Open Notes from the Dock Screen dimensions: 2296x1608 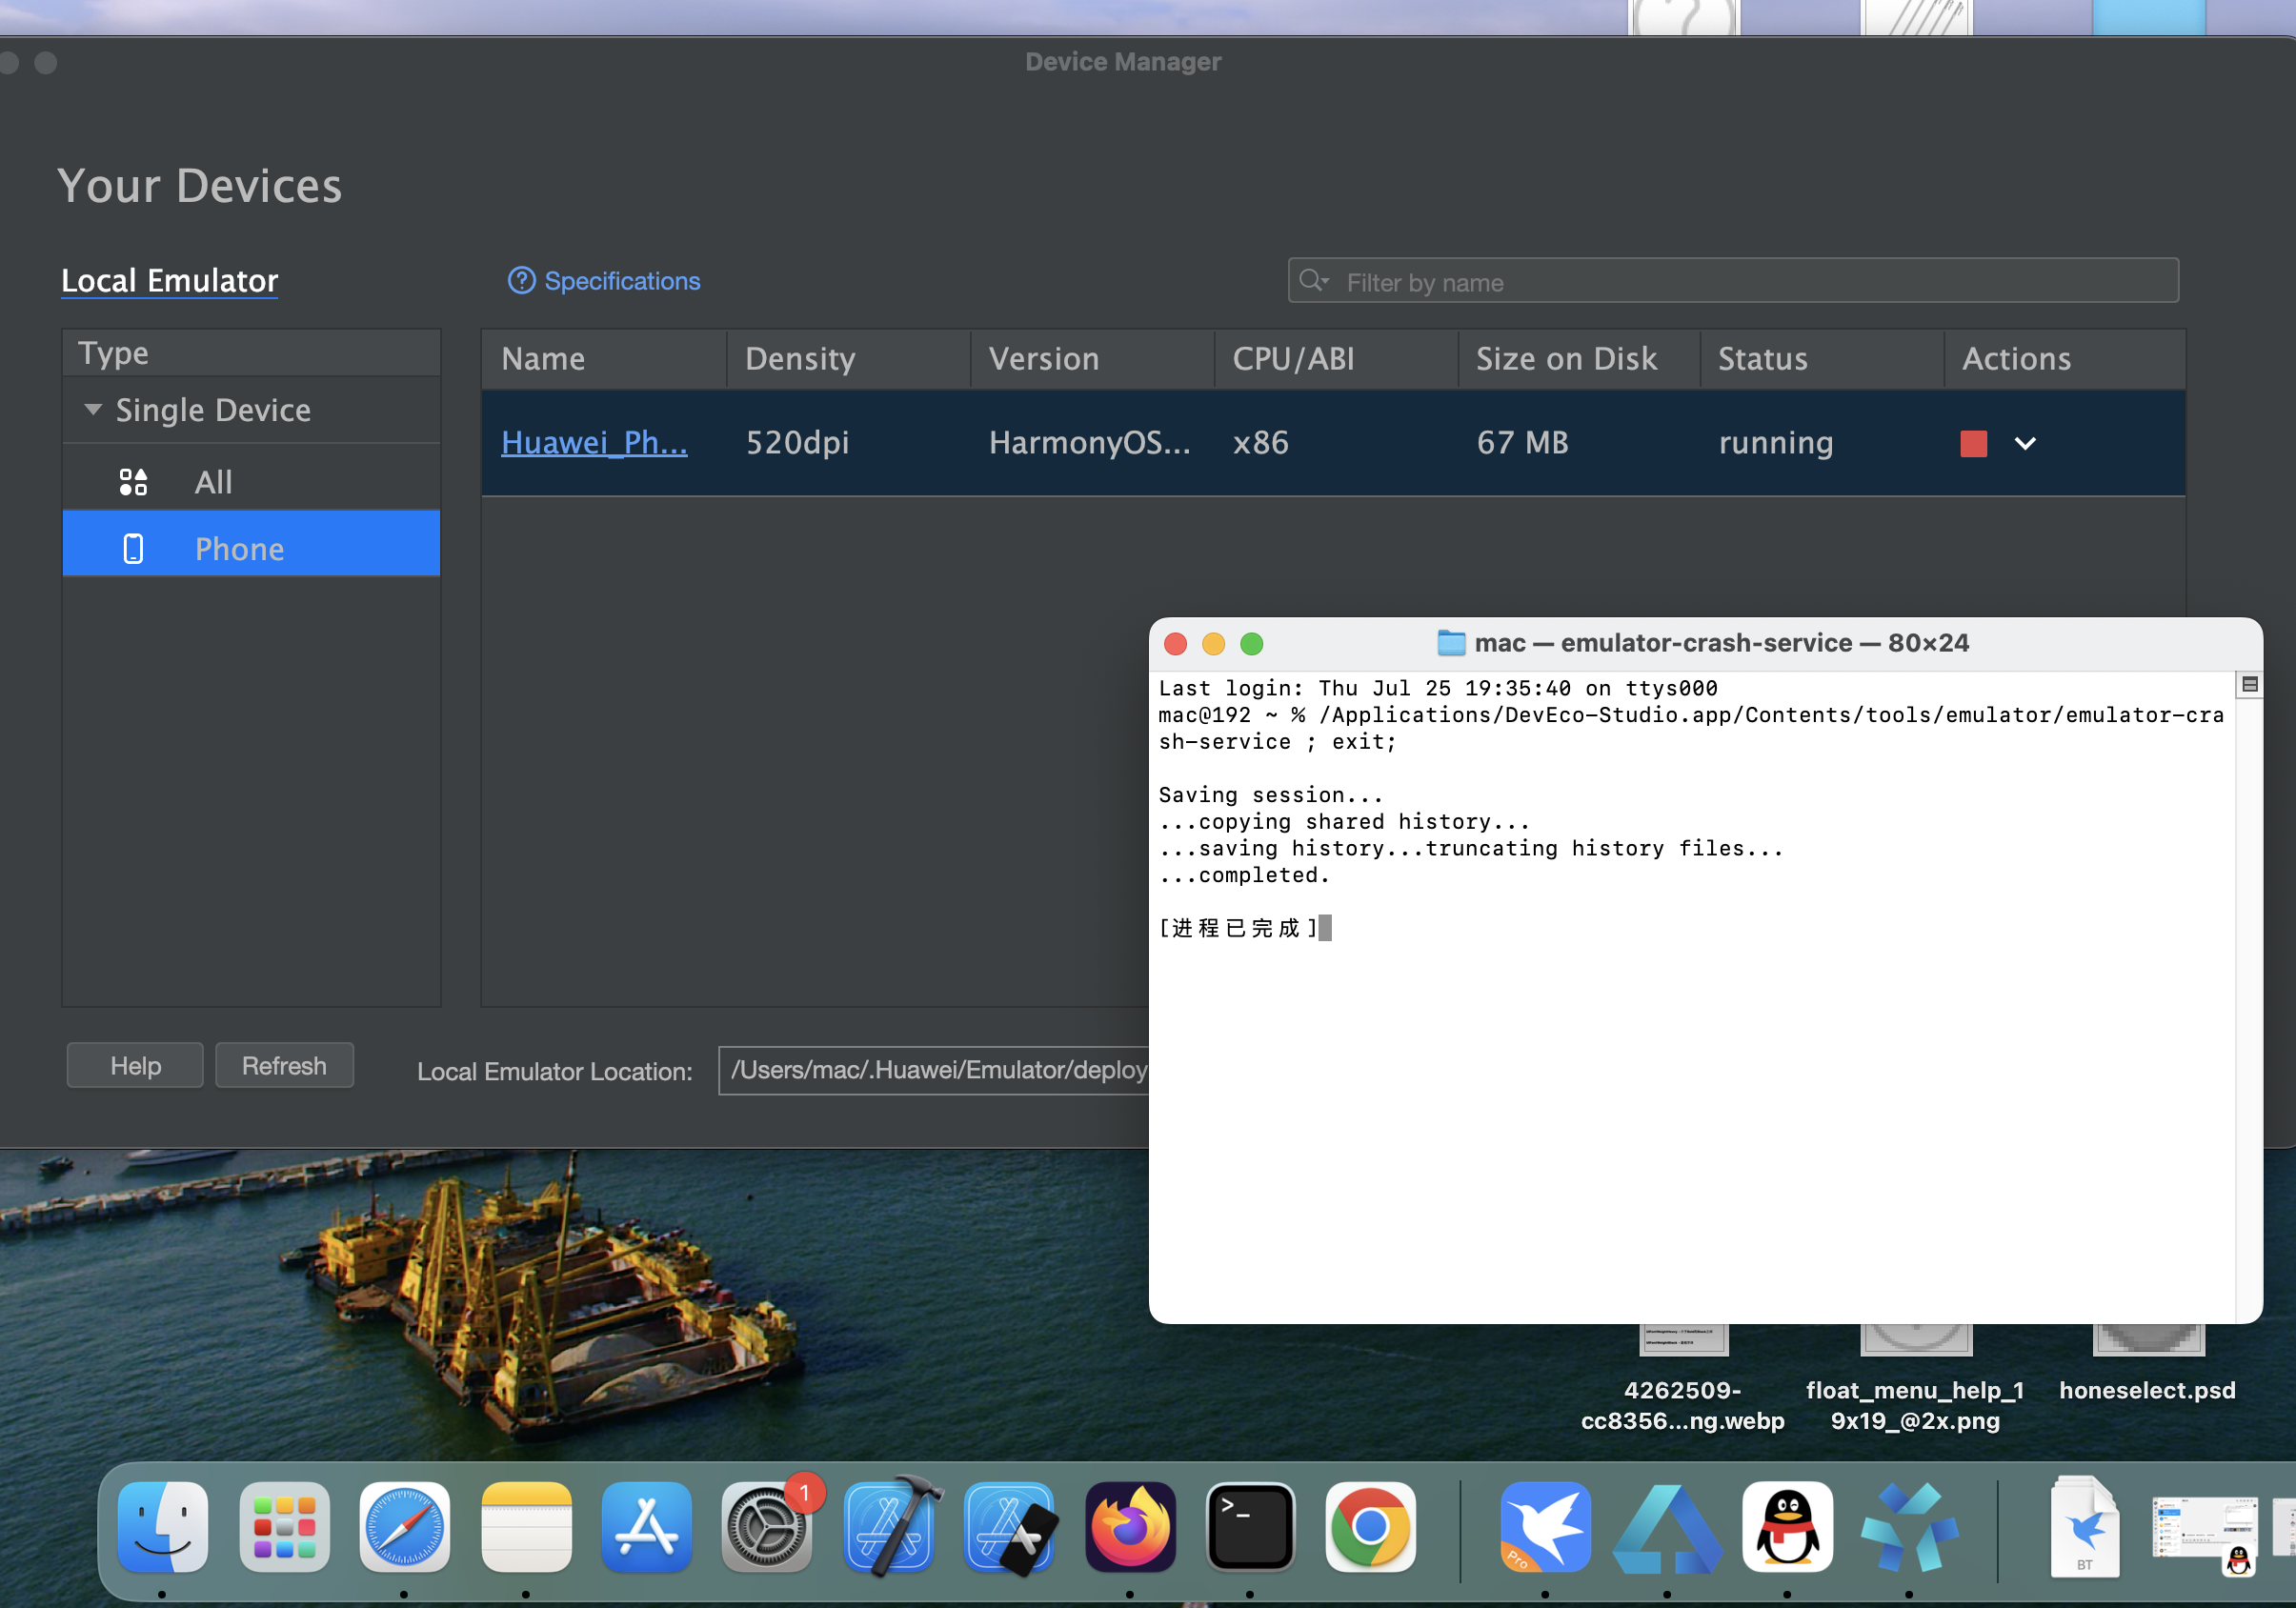pyautogui.click(x=526, y=1526)
